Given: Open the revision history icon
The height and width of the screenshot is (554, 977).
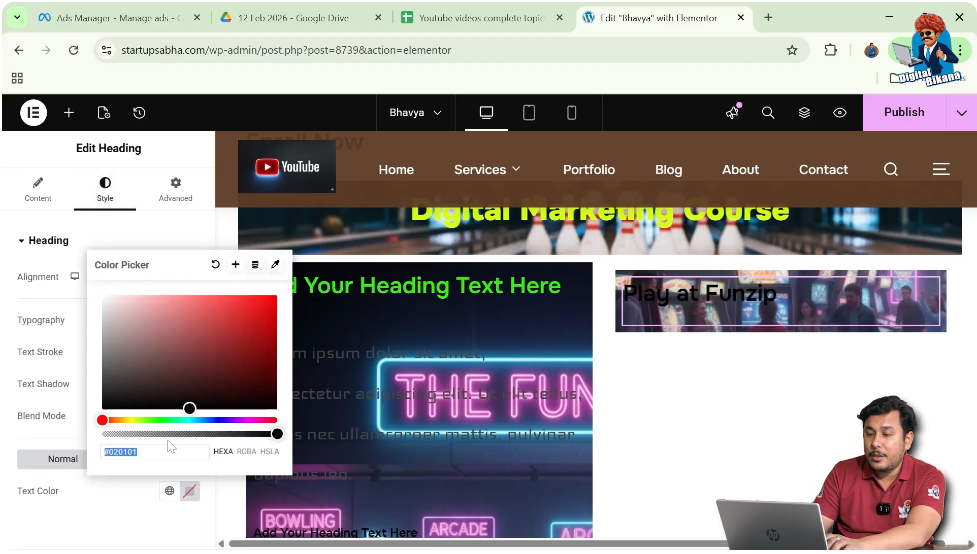Looking at the screenshot, I should pos(139,113).
